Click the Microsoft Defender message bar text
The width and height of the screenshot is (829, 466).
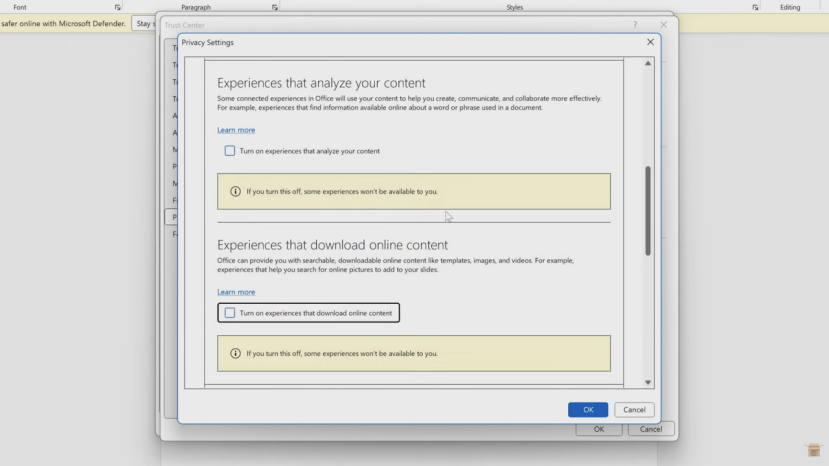tap(63, 23)
